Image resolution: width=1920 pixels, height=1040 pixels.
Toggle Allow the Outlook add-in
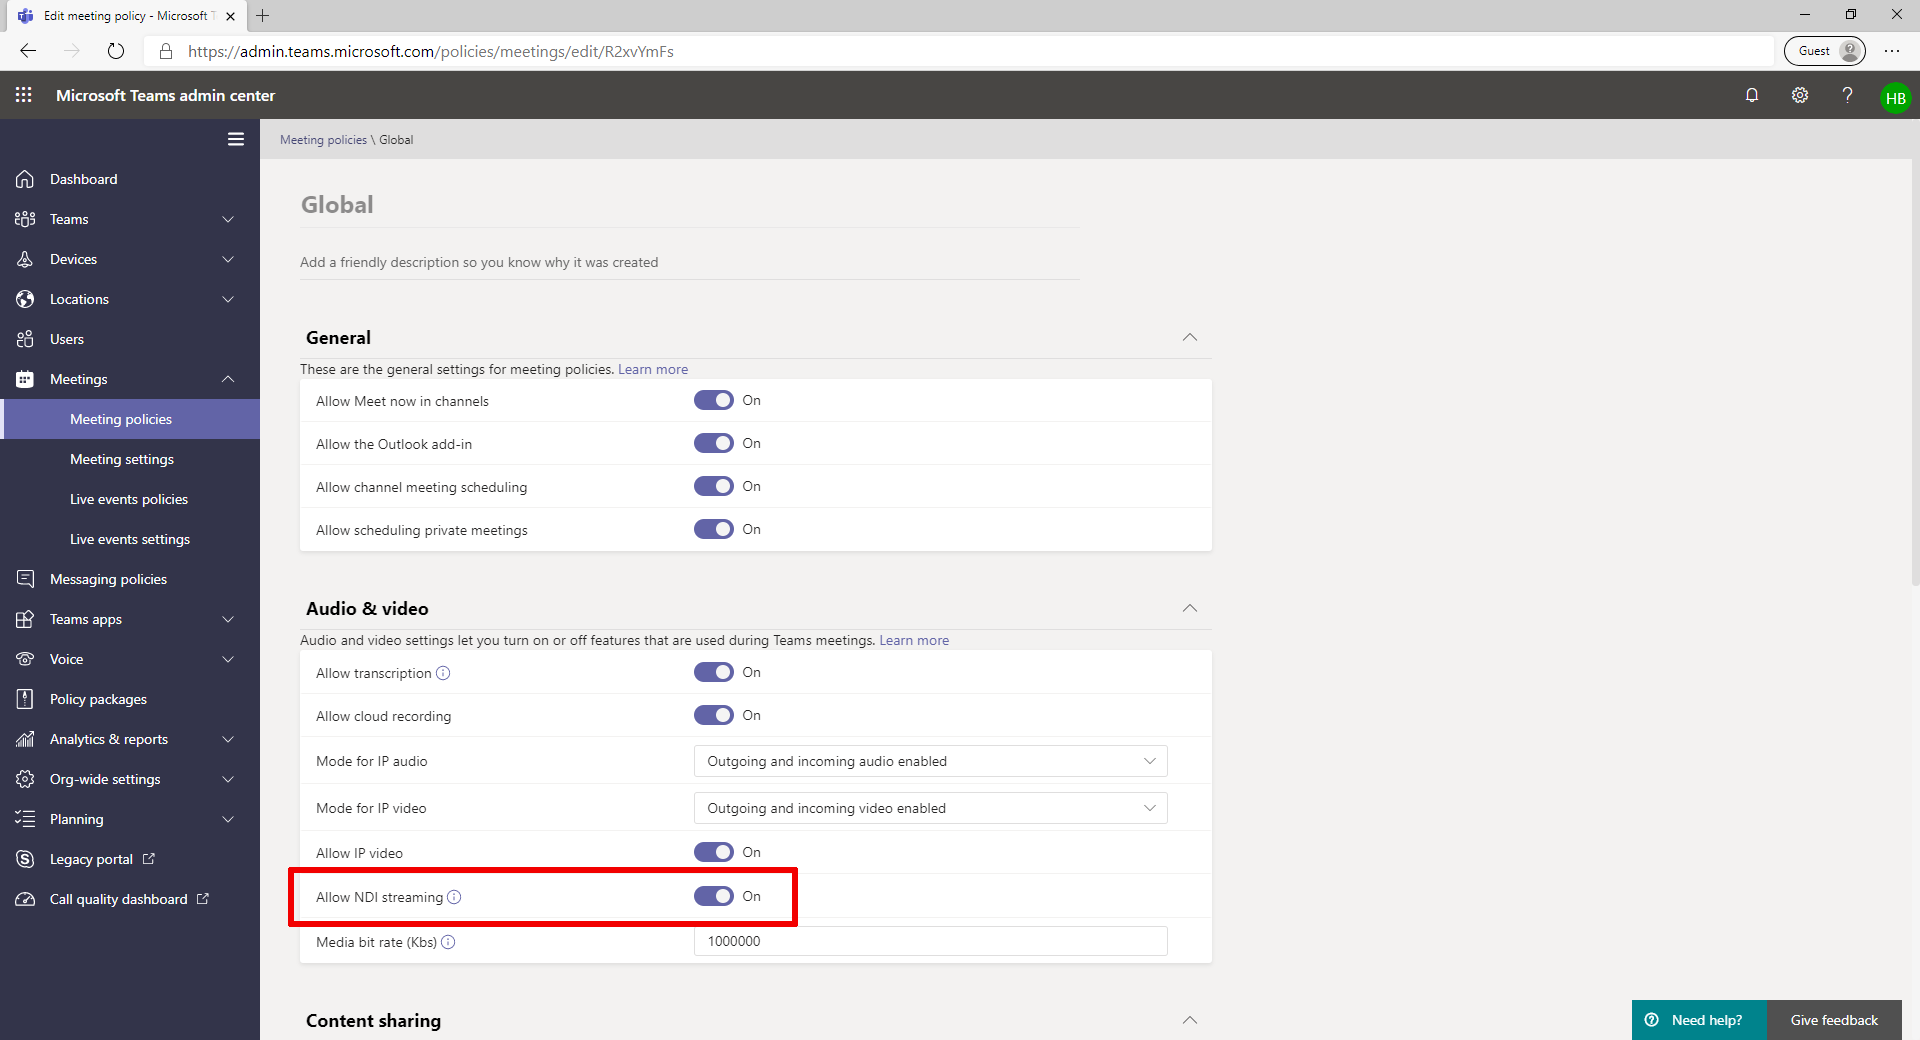pos(714,443)
